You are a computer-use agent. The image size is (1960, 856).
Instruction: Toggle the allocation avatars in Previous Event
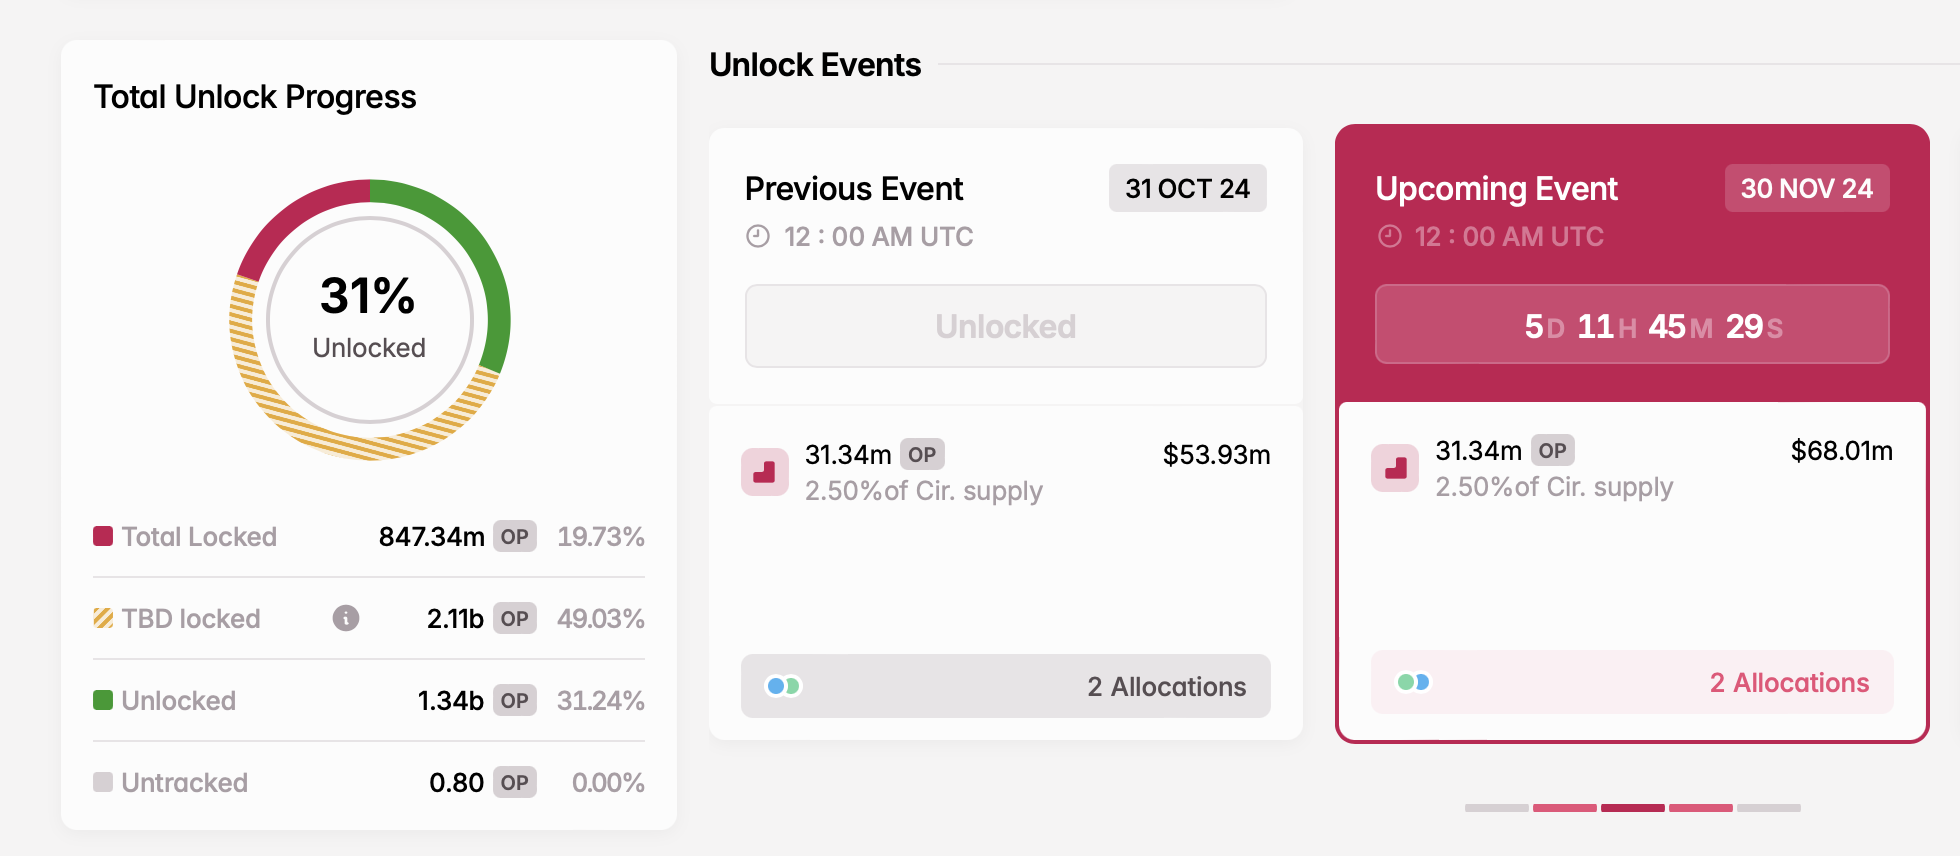click(x=783, y=686)
